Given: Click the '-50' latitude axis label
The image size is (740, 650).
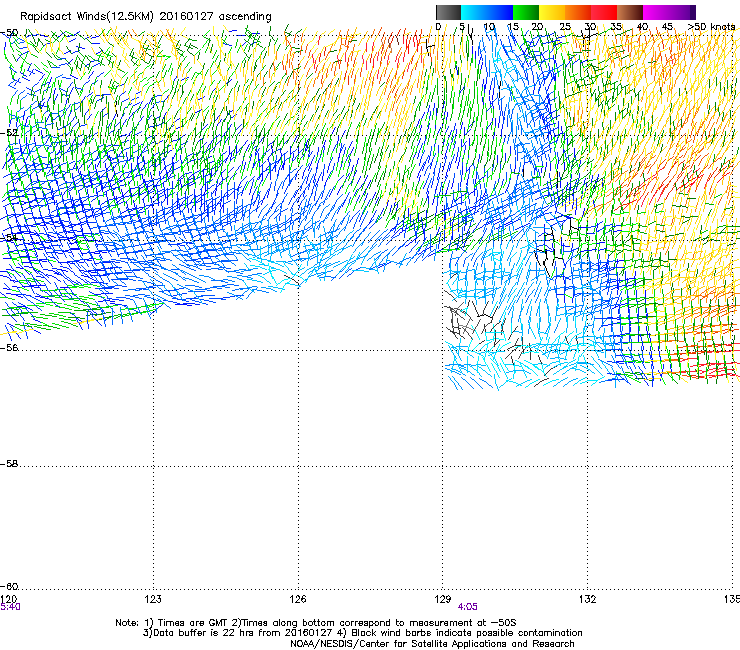Looking at the screenshot, I should [9, 33].
